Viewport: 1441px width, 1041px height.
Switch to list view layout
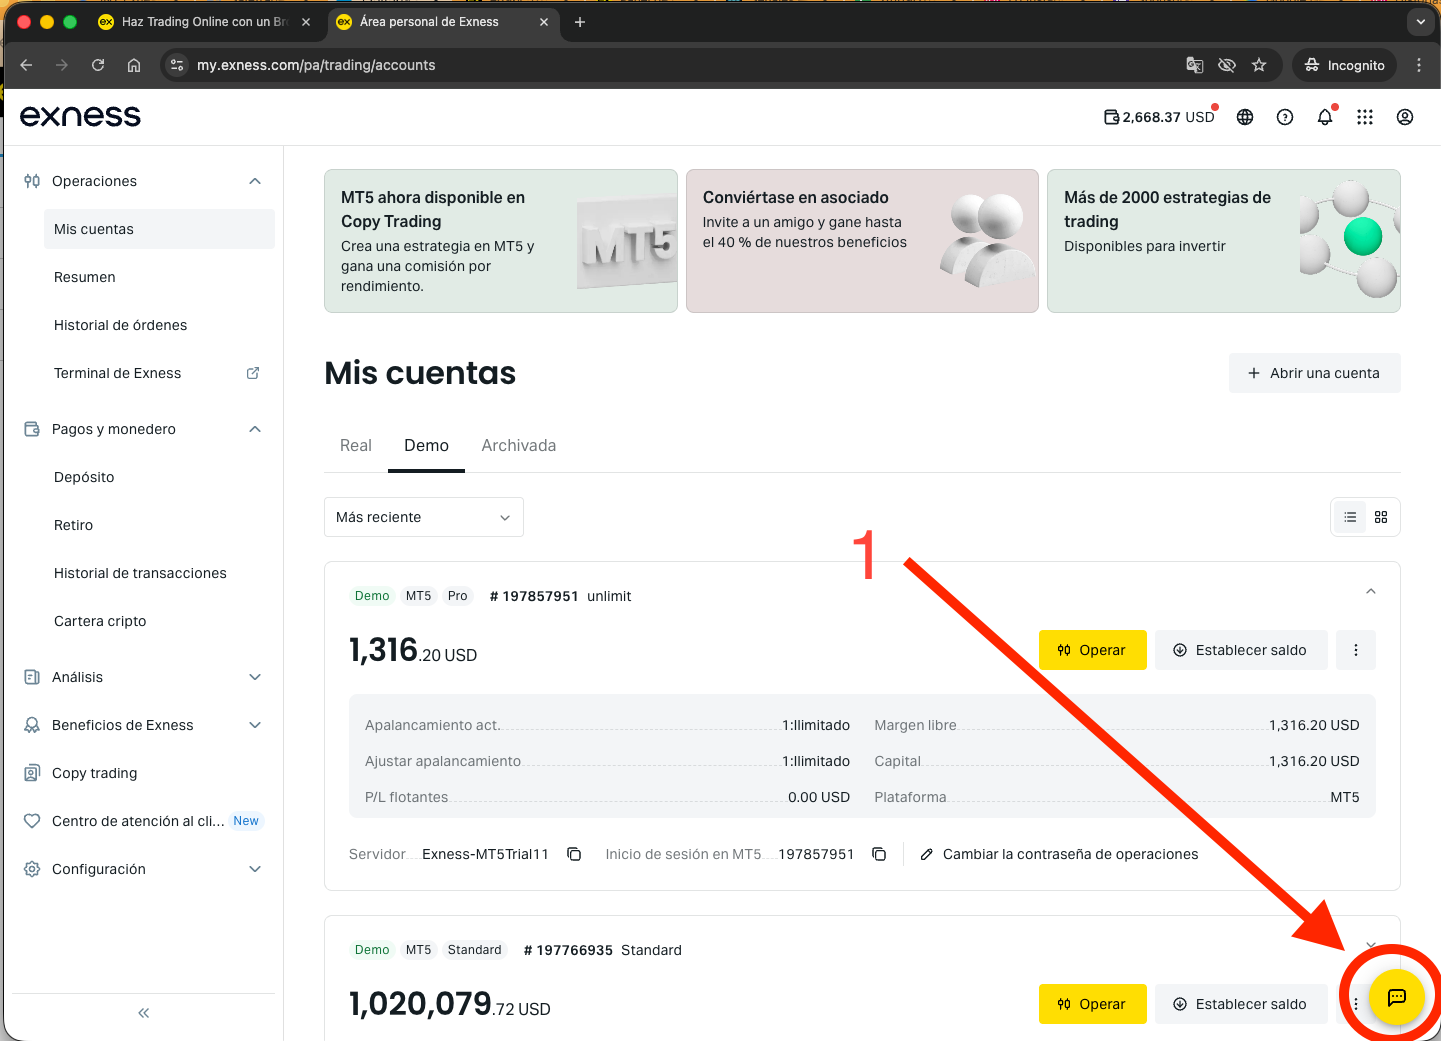tap(1350, 517)
